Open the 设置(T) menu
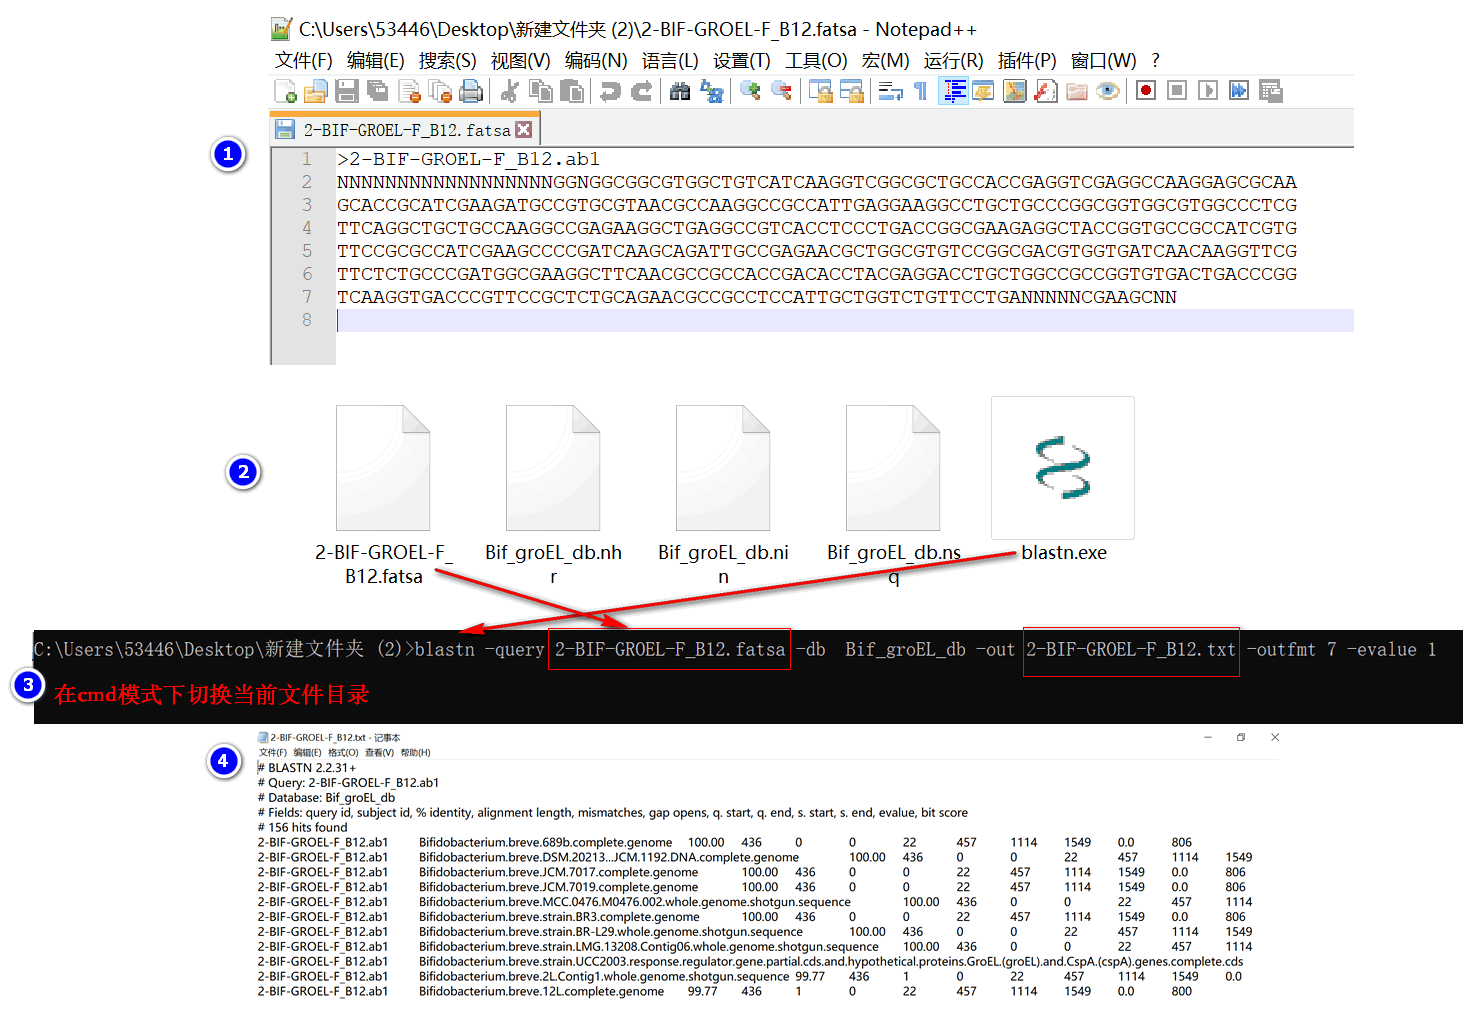 pyautogui.click(x=742, y=61)
